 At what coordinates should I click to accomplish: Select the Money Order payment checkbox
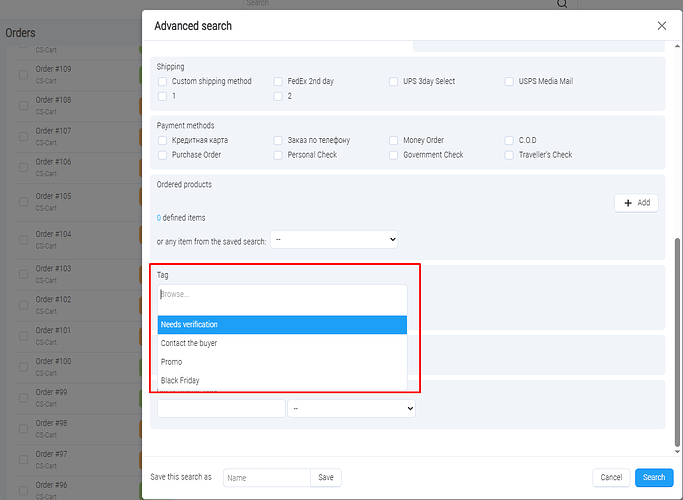click(x=394, y=141)
